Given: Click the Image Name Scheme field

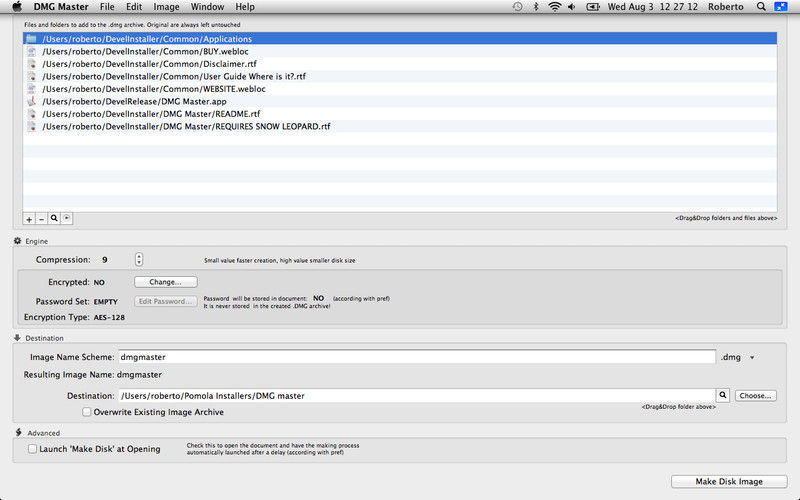Looking at the screenshot, I should pos(417,357).
